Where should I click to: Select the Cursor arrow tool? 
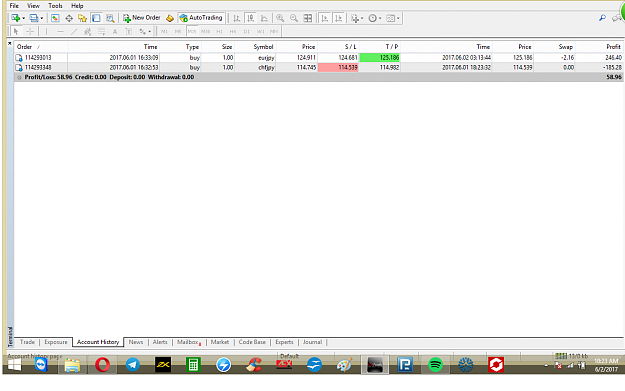16,31
